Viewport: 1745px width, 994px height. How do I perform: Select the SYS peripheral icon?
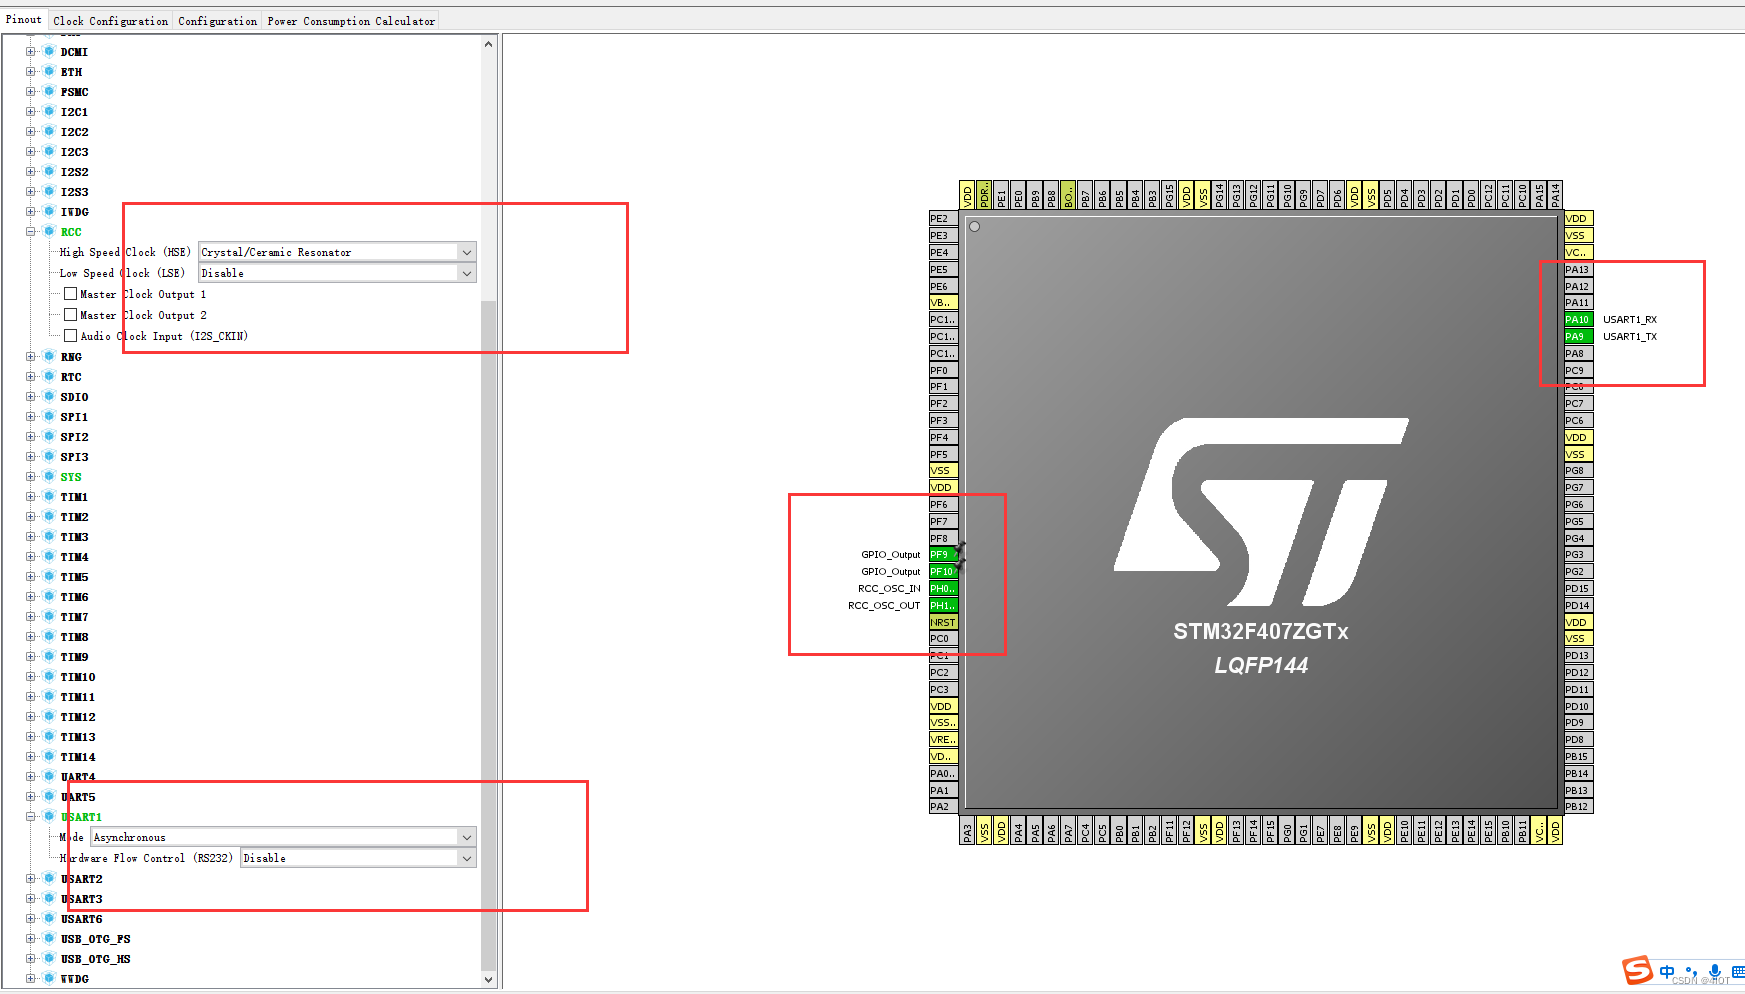click(50, 476)
